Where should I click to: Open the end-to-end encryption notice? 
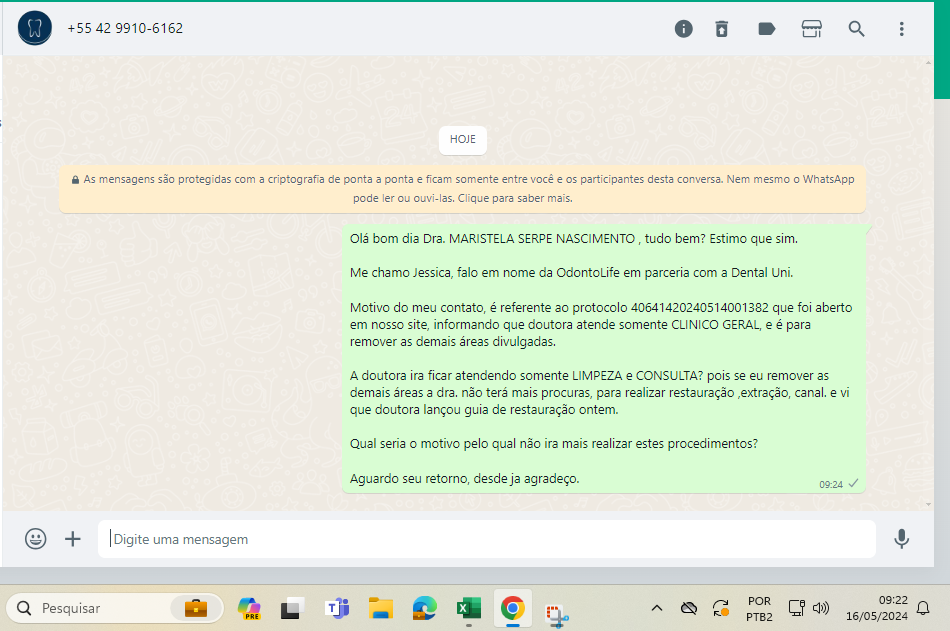point(462,189)
